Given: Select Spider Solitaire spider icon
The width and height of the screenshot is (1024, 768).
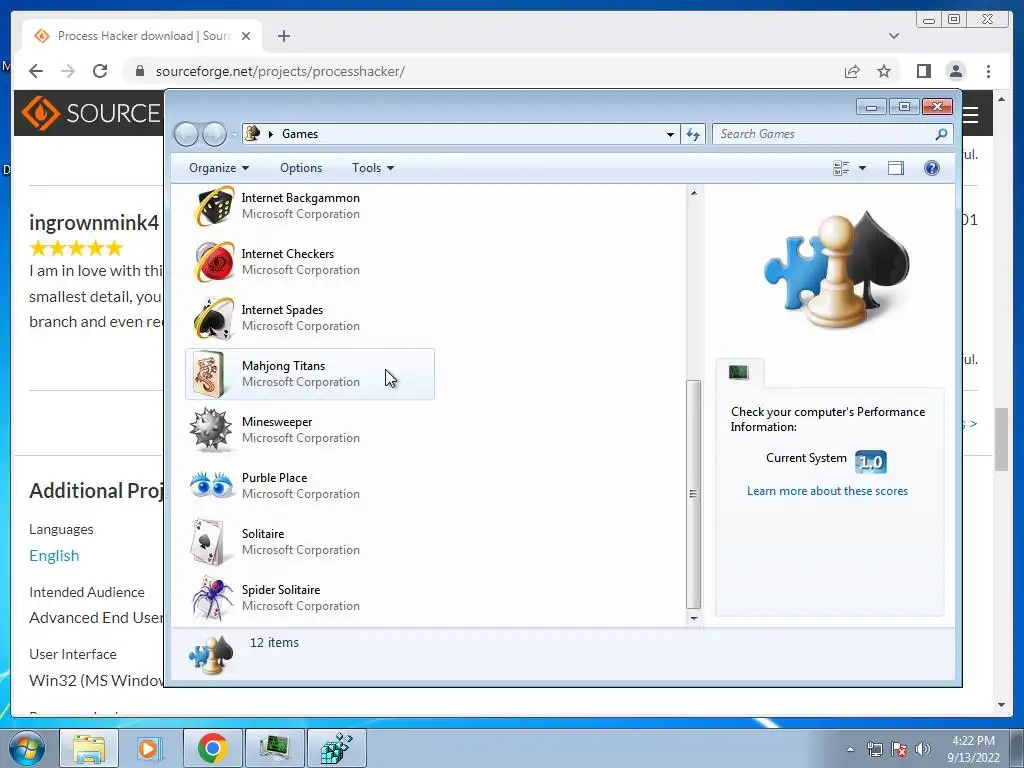Looking at the screenshot, I should [x=212, y=598].
